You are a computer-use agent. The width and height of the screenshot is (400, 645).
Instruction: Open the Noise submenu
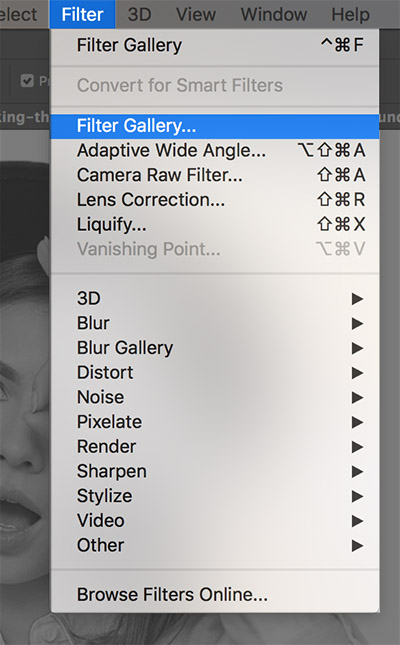coord(214,397)
